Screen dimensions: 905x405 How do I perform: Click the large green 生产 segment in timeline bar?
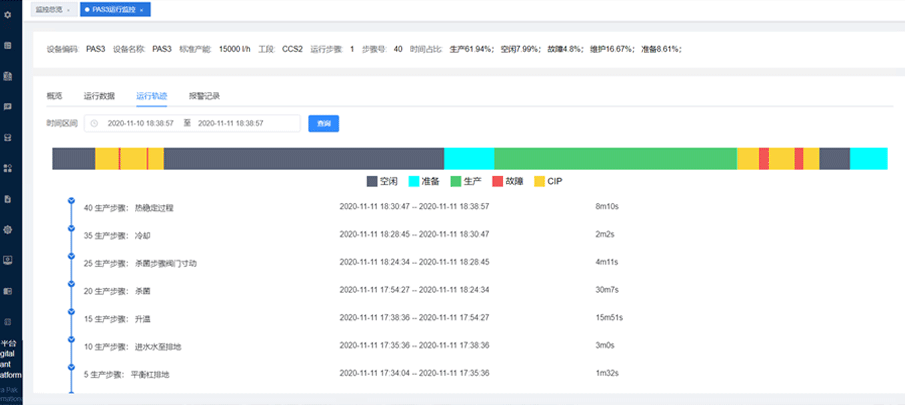[615, 159]
